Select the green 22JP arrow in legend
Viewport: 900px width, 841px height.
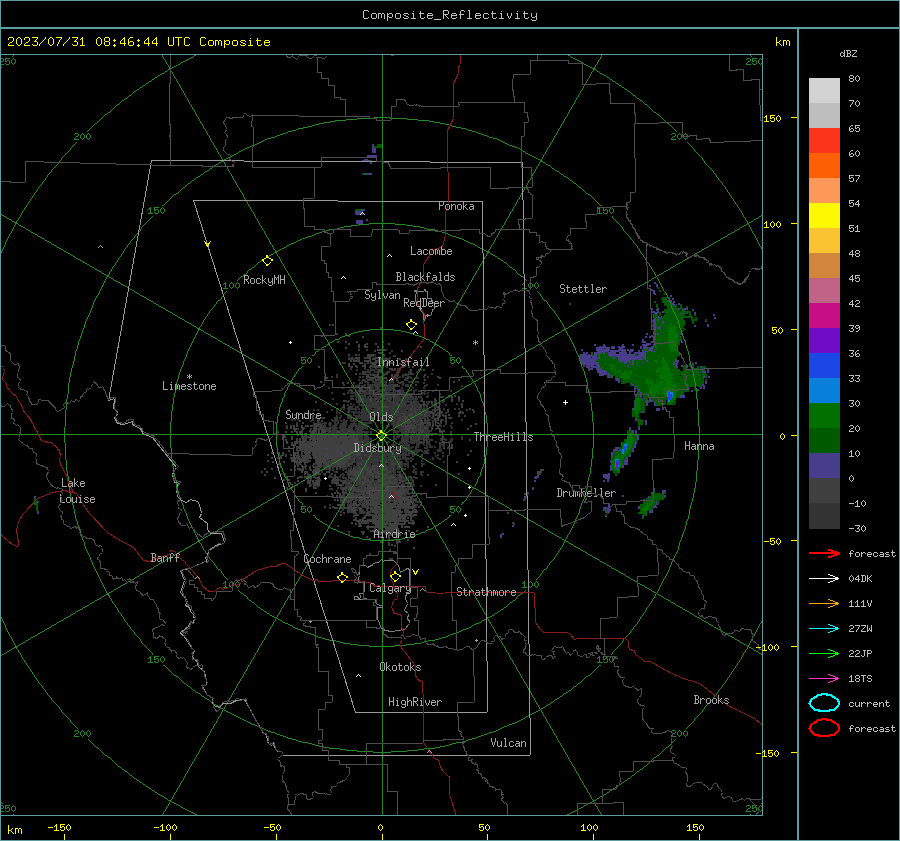[824, 653]
